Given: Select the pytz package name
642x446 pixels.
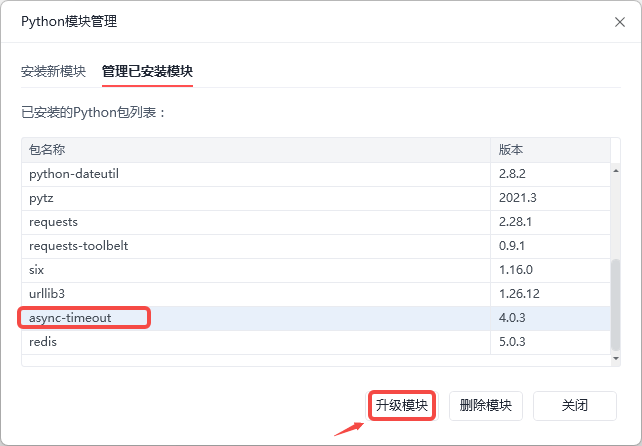Looking at the screenshot, I should (x=43, y=198).
